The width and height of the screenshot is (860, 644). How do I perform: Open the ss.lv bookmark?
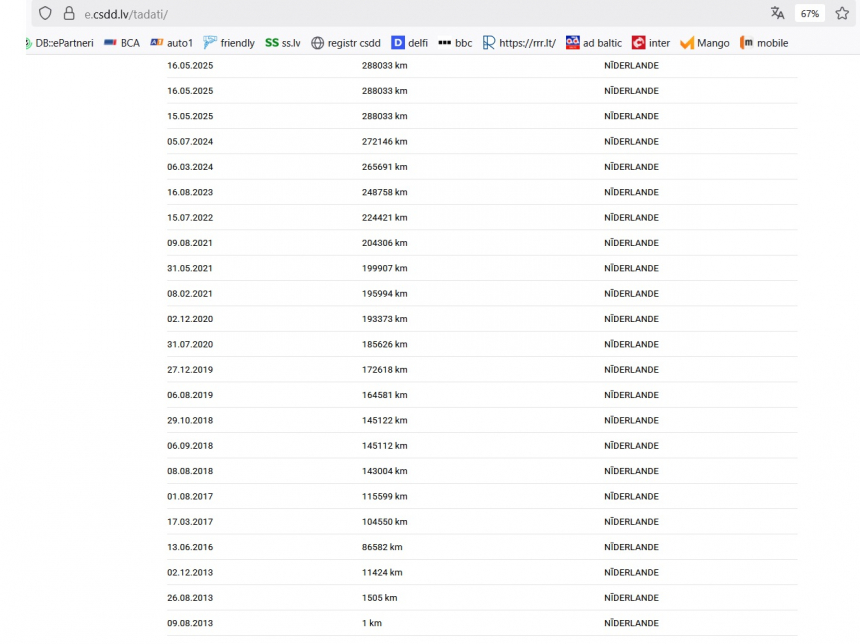coord(282,43)
